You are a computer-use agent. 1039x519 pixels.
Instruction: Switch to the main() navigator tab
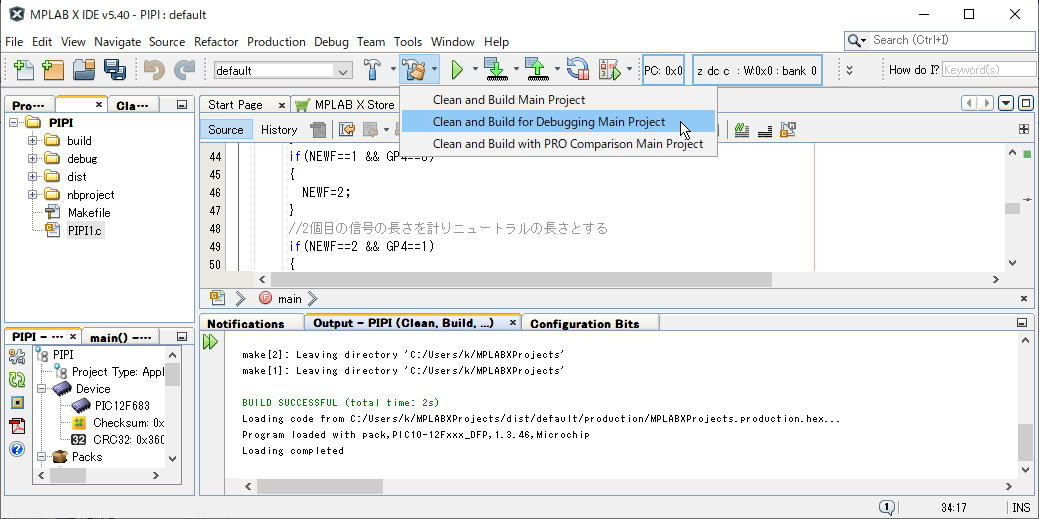(x=121, y=337)
